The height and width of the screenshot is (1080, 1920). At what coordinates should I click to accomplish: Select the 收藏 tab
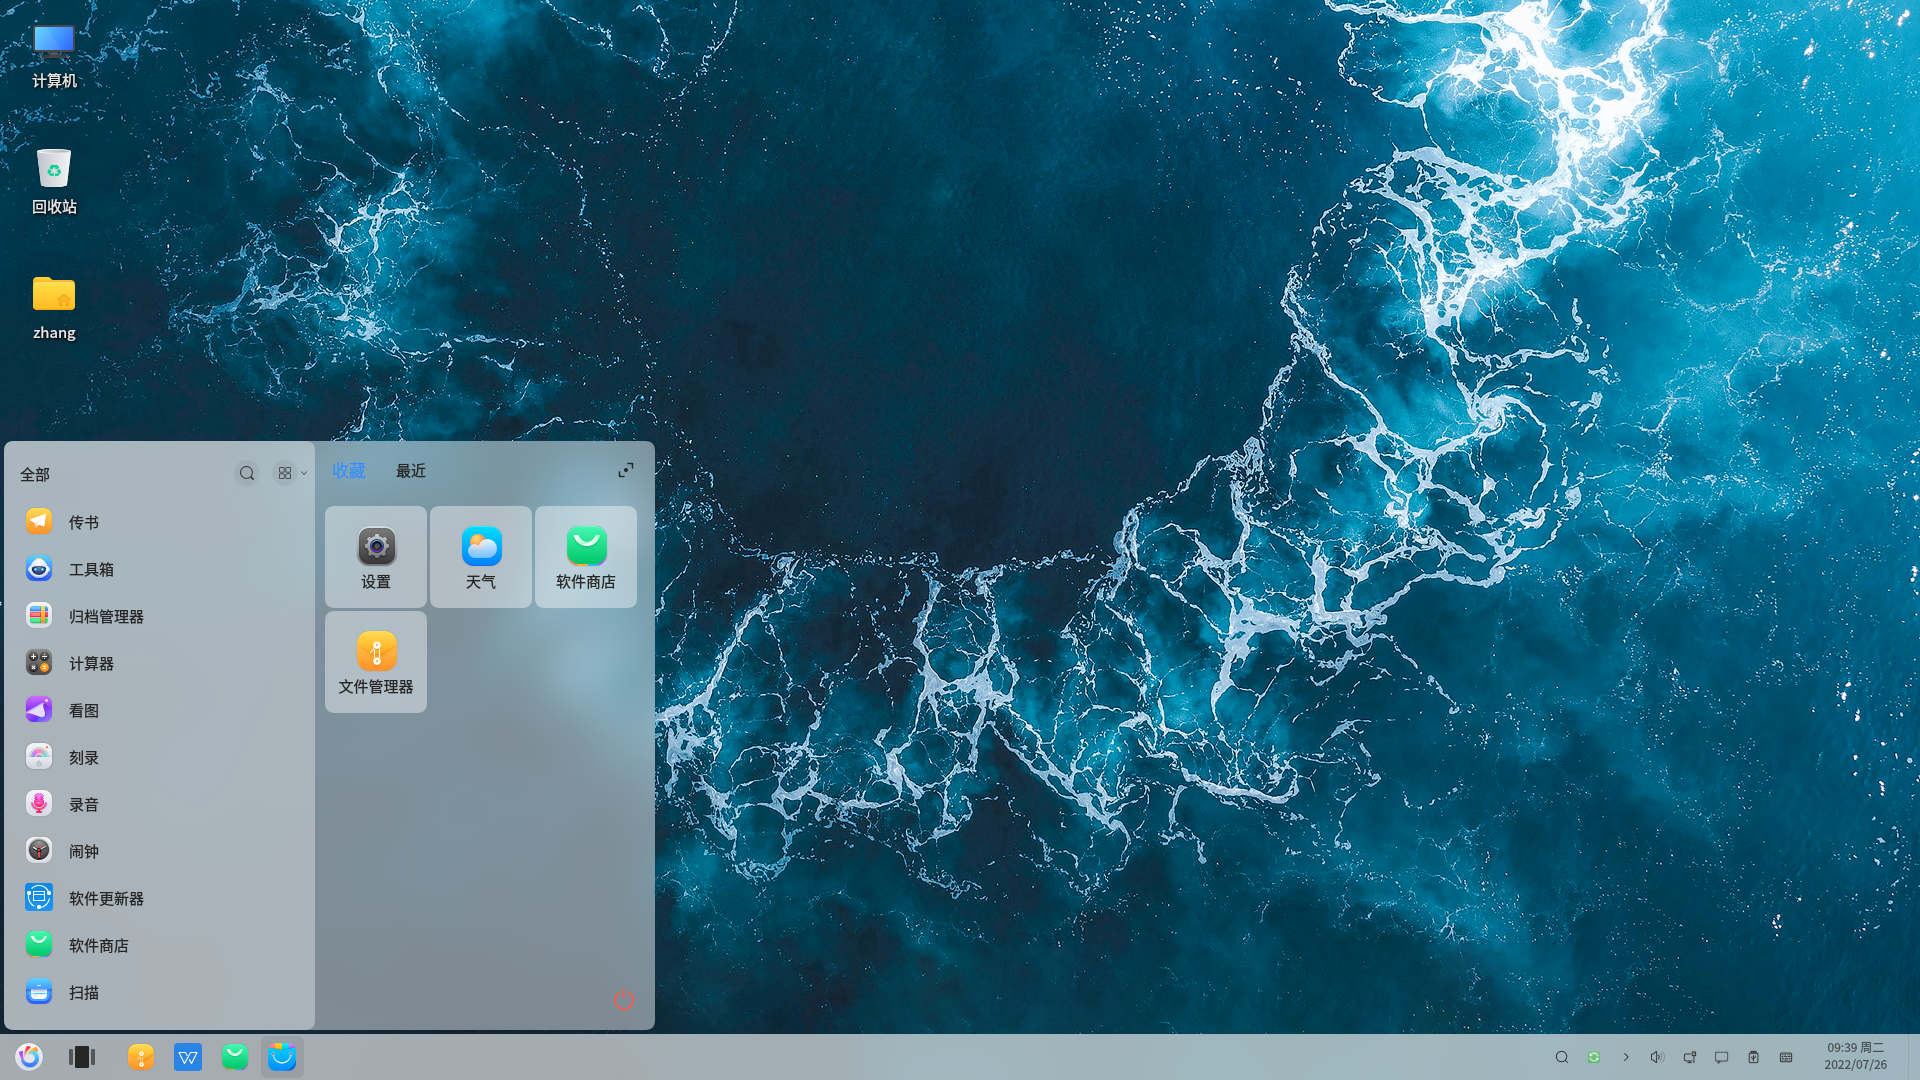pos(348,471)
